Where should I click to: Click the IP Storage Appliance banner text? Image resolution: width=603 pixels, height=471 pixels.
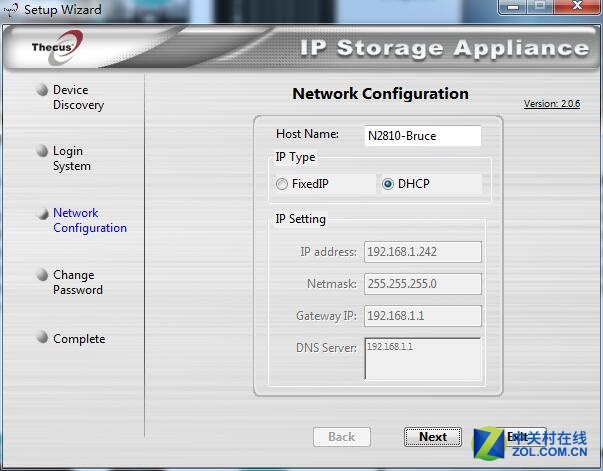tap(445, 49)
